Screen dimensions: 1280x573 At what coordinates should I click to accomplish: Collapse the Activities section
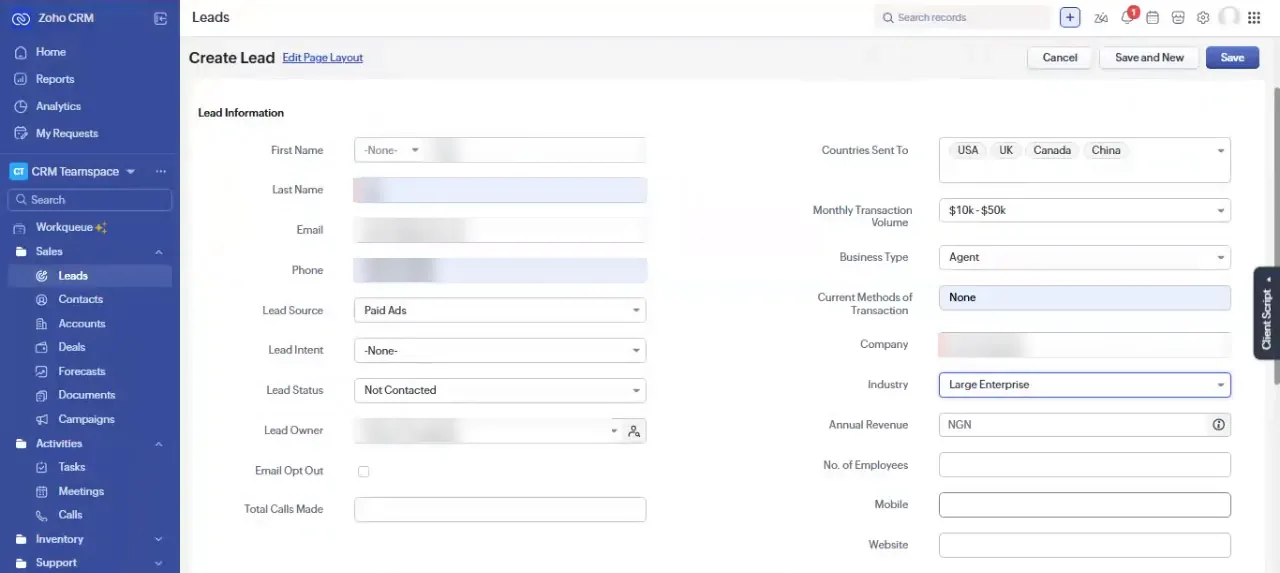click(159, 444)
